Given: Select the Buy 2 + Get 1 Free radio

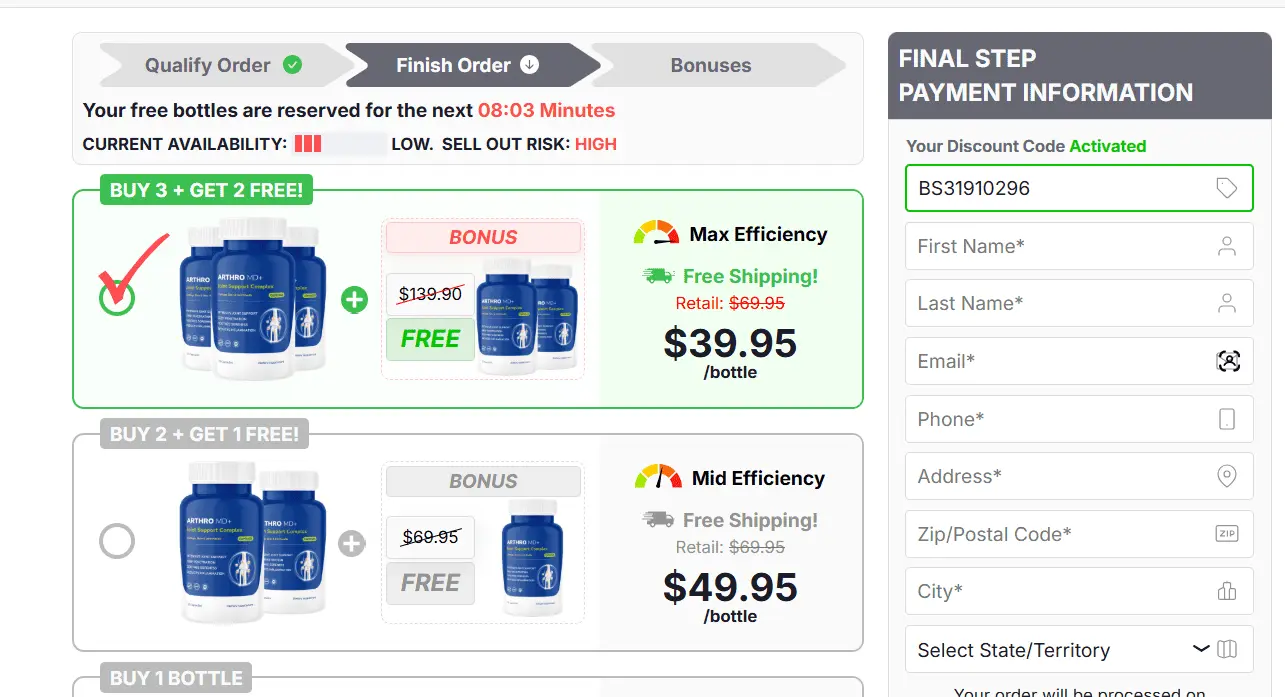Looking at the screenshot, I should click(117, 542).
